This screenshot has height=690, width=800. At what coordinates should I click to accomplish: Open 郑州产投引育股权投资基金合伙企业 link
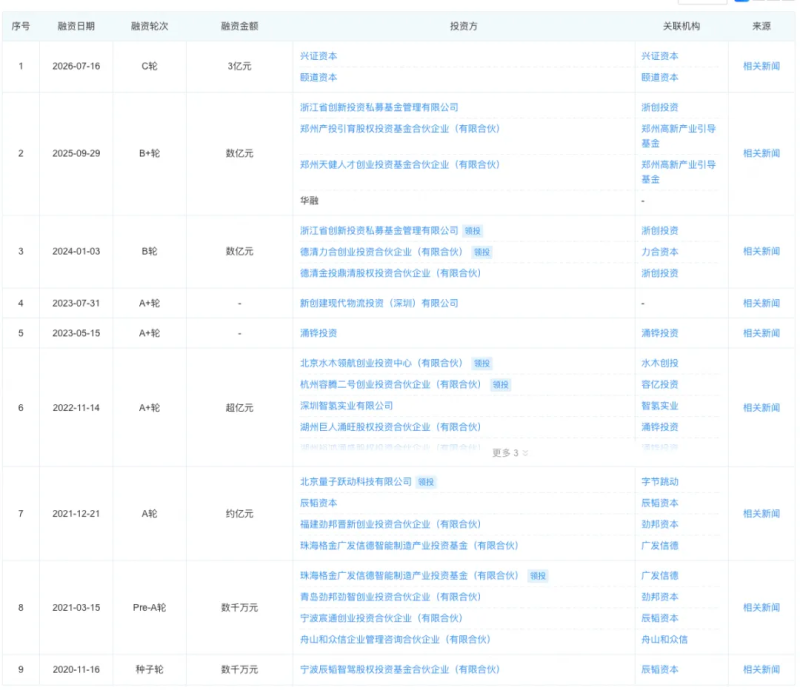pyautogui.click(x=400, y=129)
